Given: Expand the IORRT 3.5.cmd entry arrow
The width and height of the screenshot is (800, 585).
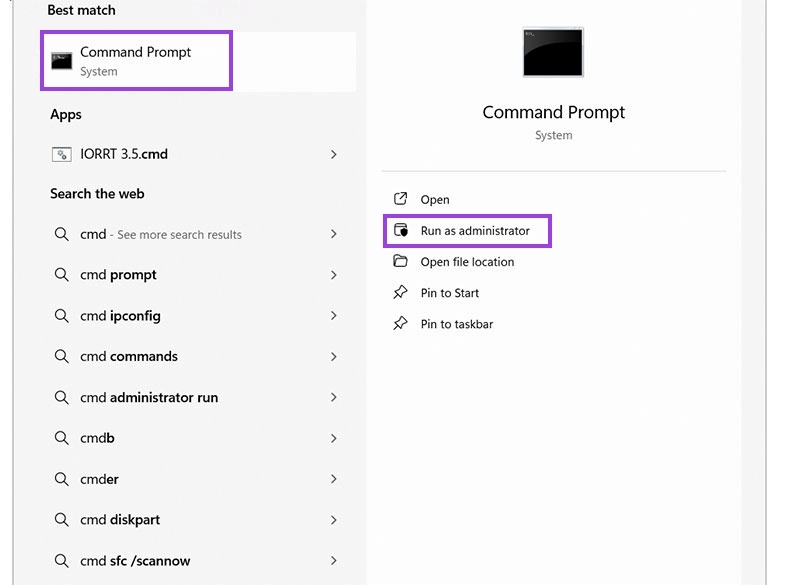Looking at the screenshot, I should coord(335,154).
